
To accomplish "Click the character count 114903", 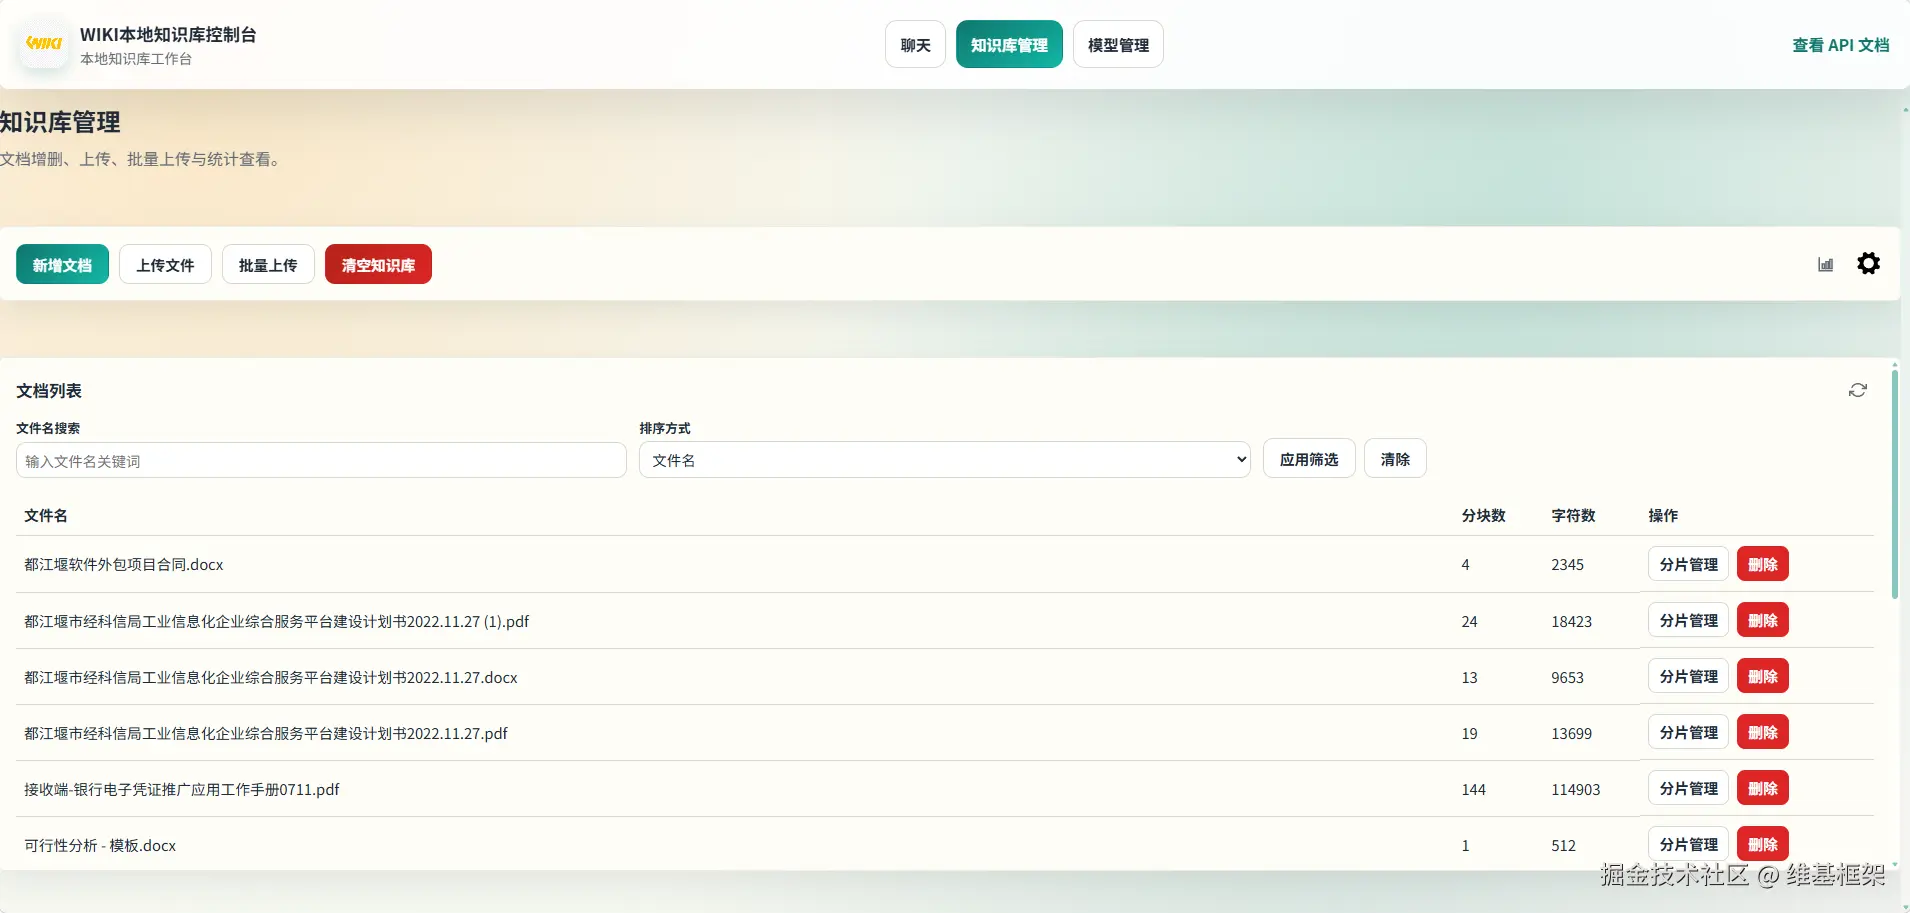I will click(x=1575, y=789).
